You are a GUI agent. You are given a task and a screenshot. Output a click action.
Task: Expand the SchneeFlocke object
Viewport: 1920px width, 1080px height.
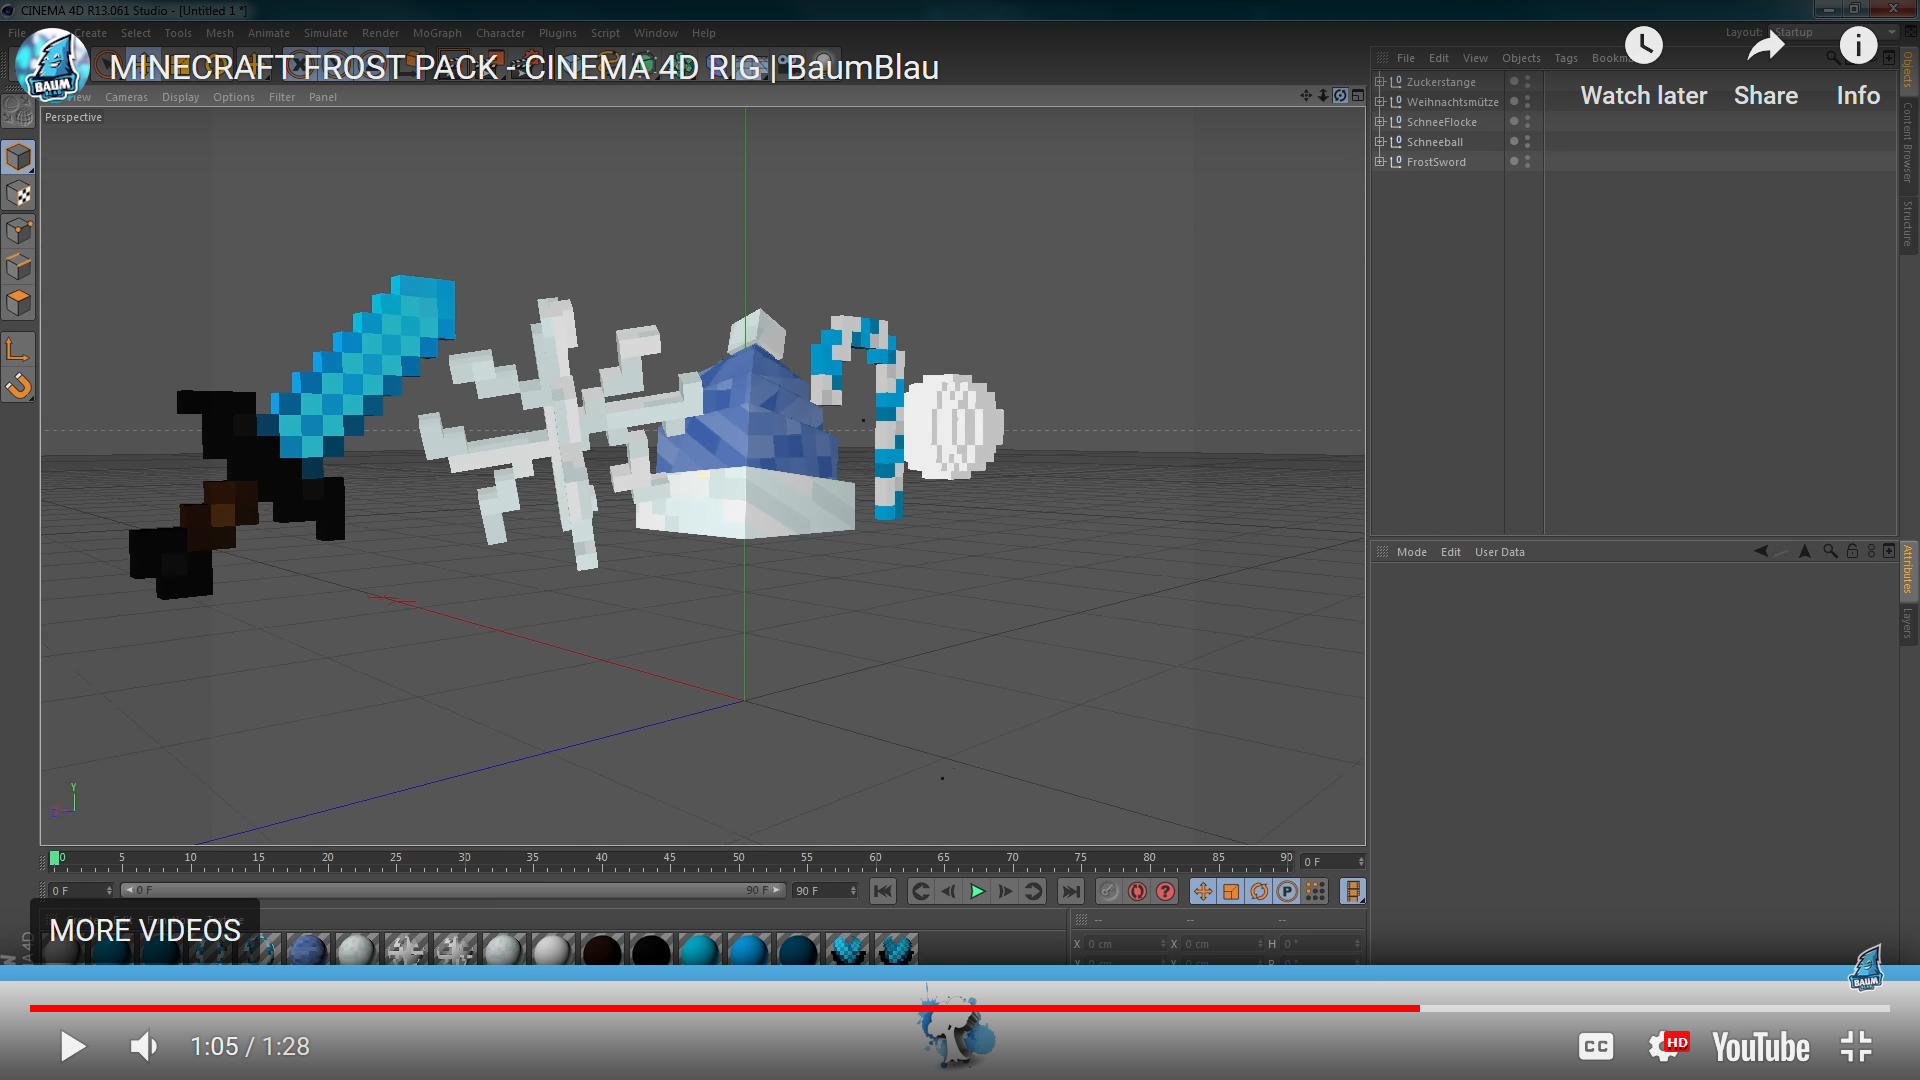(1380, 122)
